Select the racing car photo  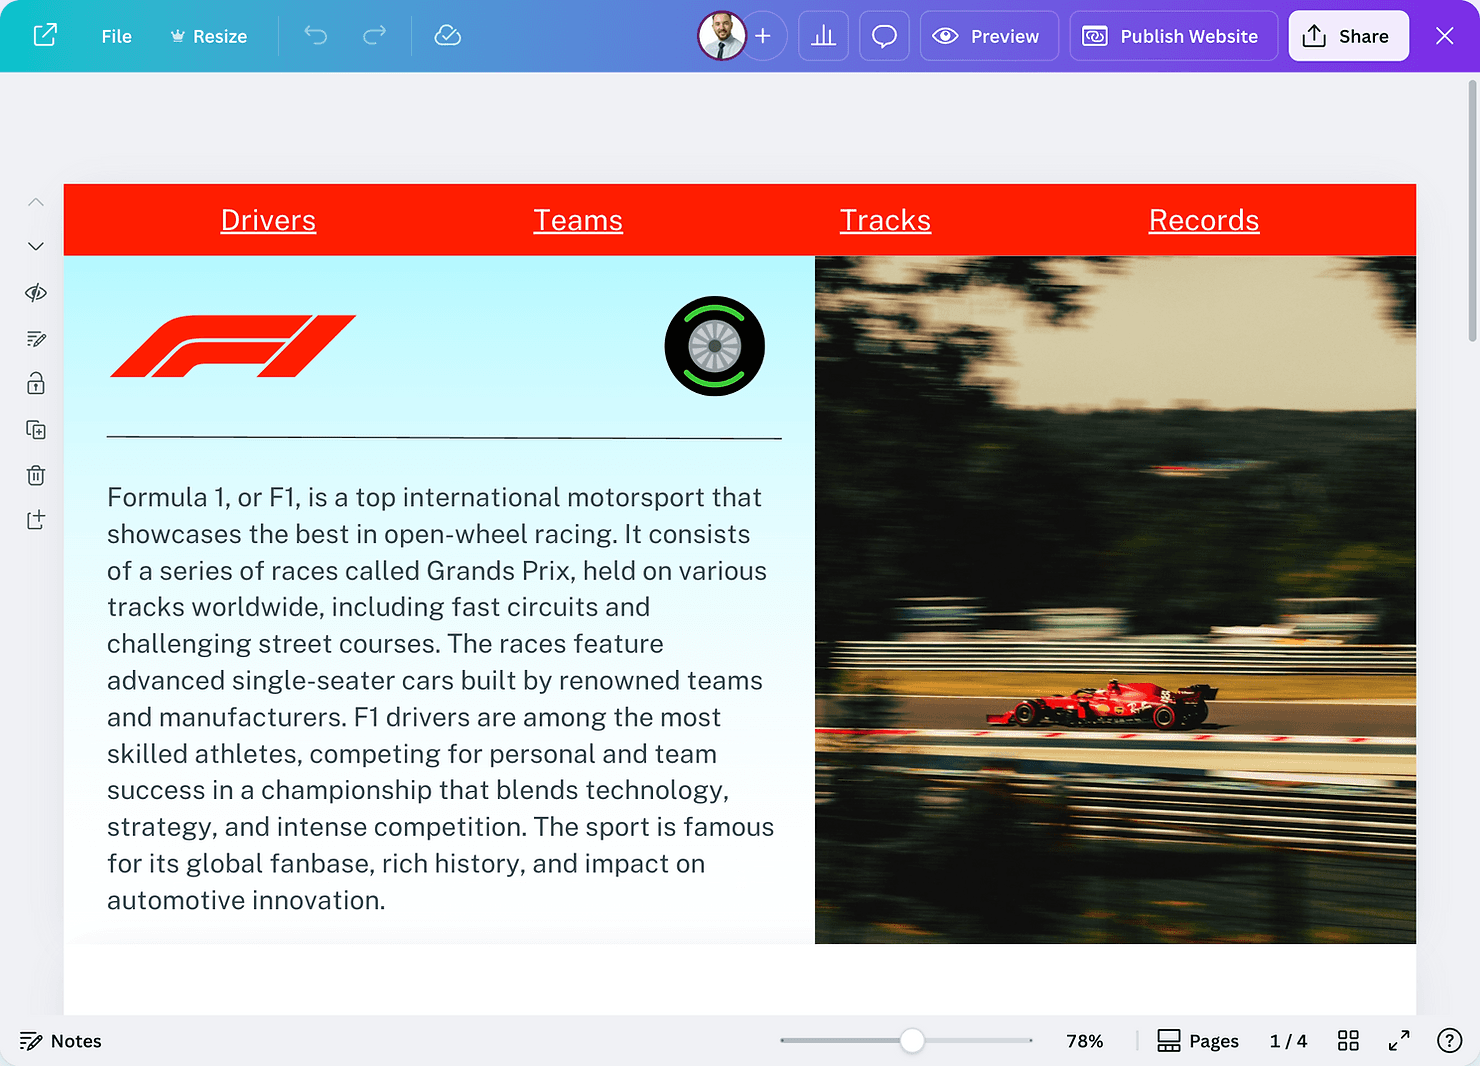click(1115, 600)
